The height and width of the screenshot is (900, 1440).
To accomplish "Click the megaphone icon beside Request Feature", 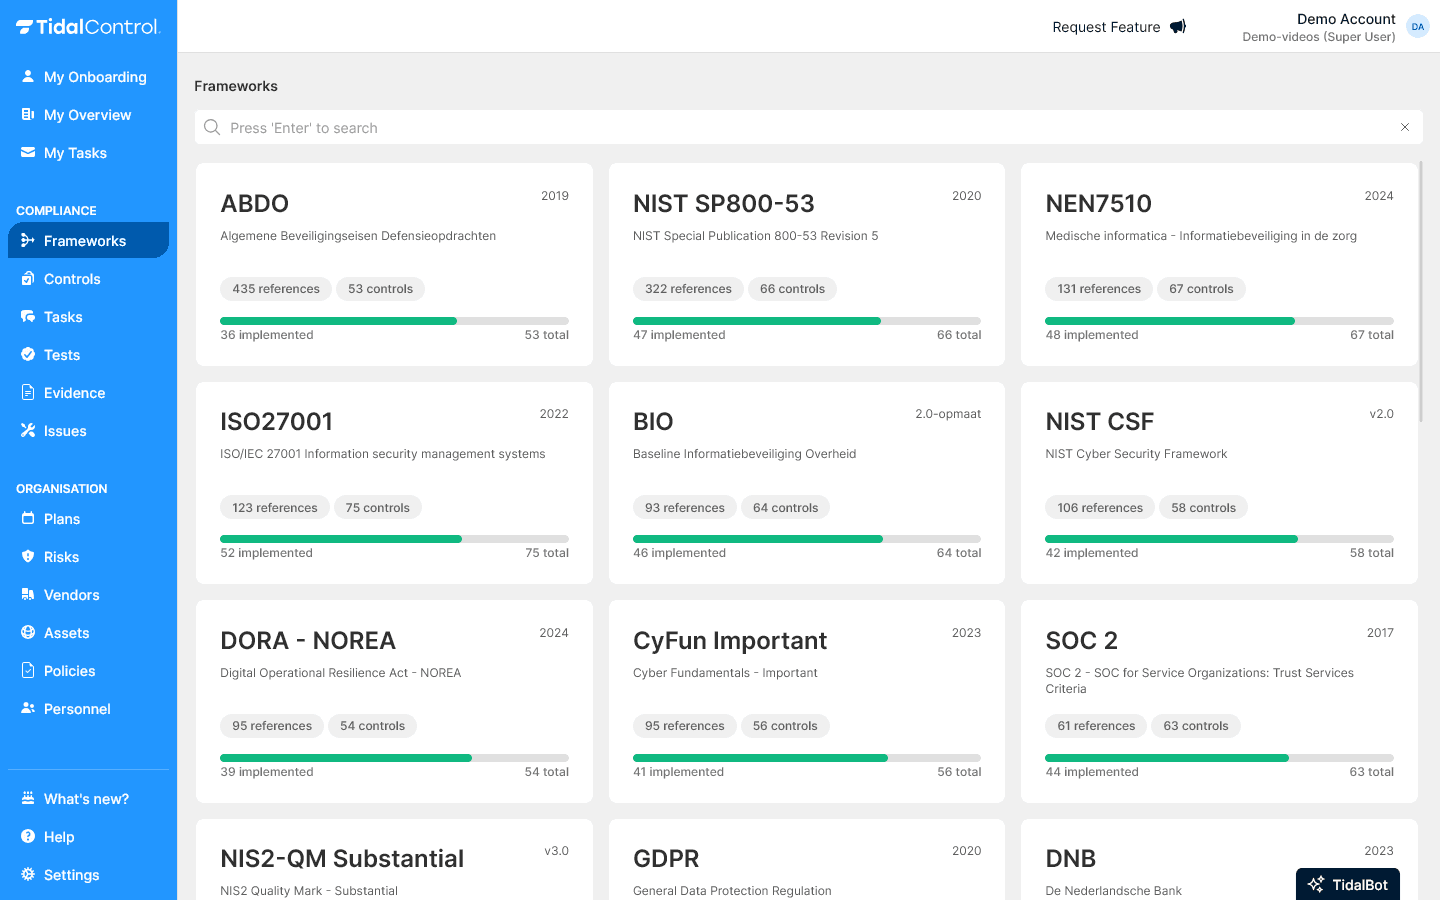I will (x=1177, y=26).
